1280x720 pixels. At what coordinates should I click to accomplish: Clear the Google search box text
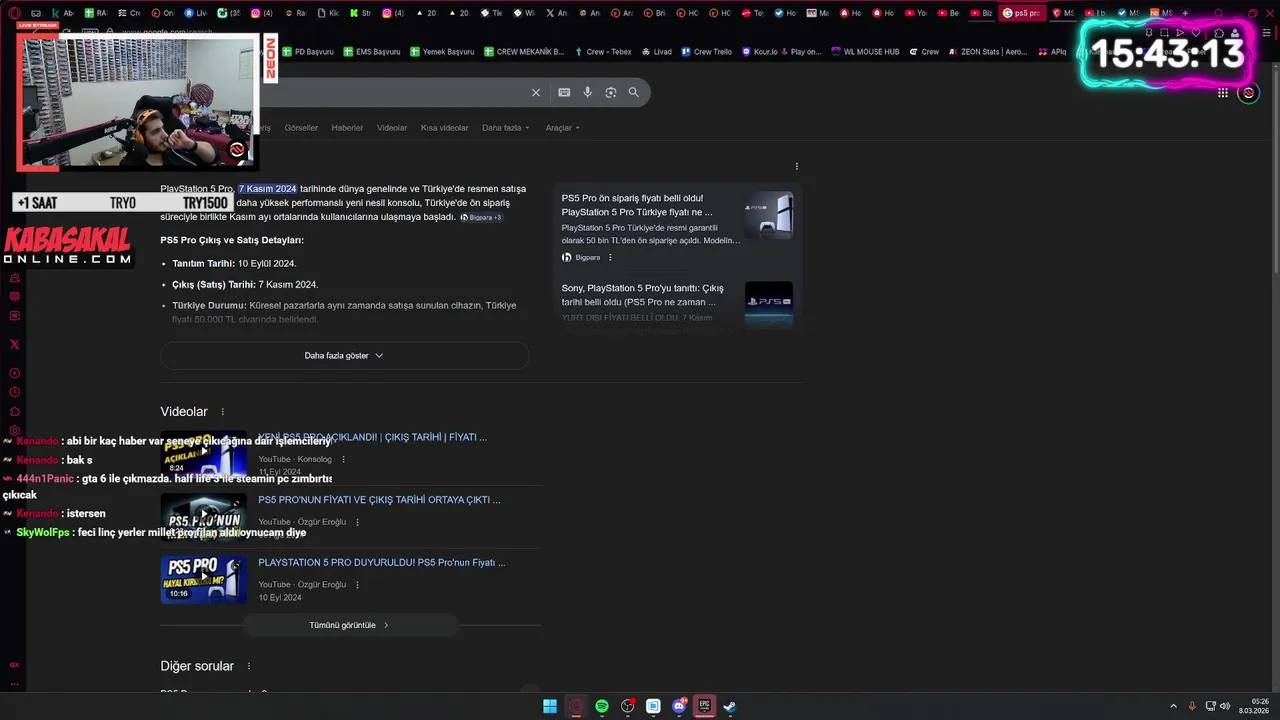pos(535,92)
